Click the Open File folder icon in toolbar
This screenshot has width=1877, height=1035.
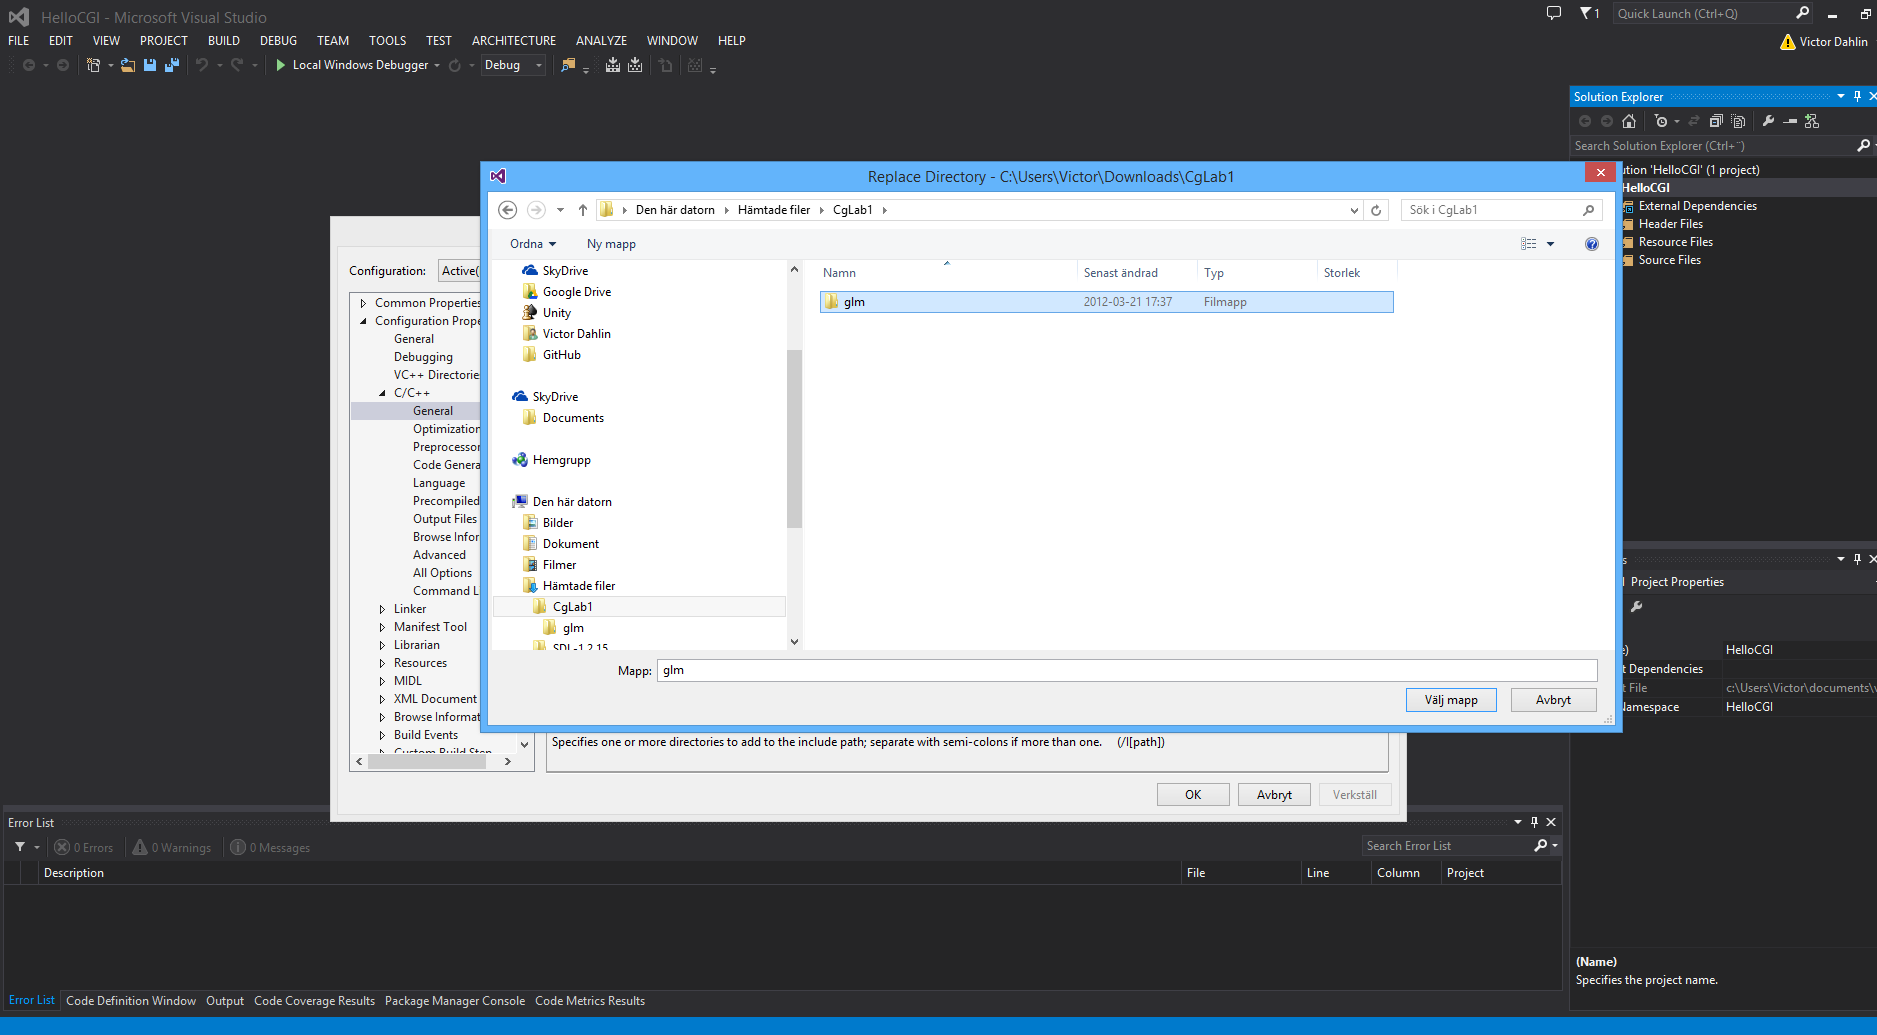(x=128, y=65)
